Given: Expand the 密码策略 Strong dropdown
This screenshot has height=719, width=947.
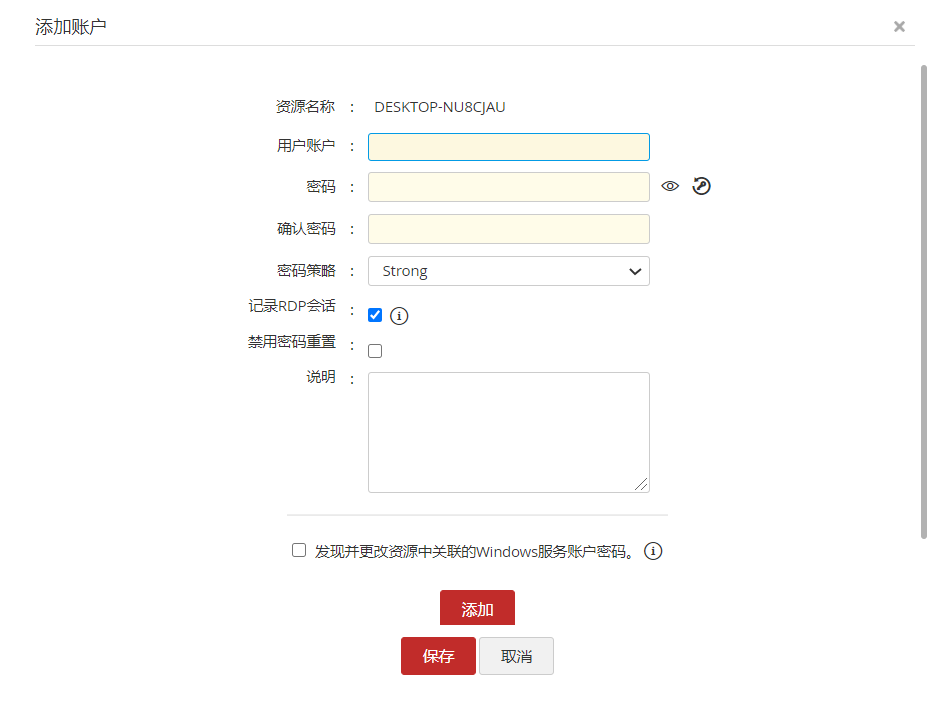Looking at the screenshot, I should point(508,271).
